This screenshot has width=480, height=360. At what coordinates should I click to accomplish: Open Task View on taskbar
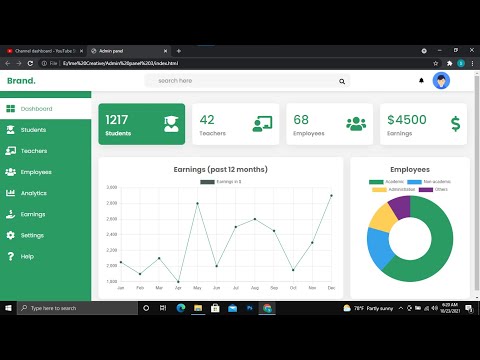point(163,308)
